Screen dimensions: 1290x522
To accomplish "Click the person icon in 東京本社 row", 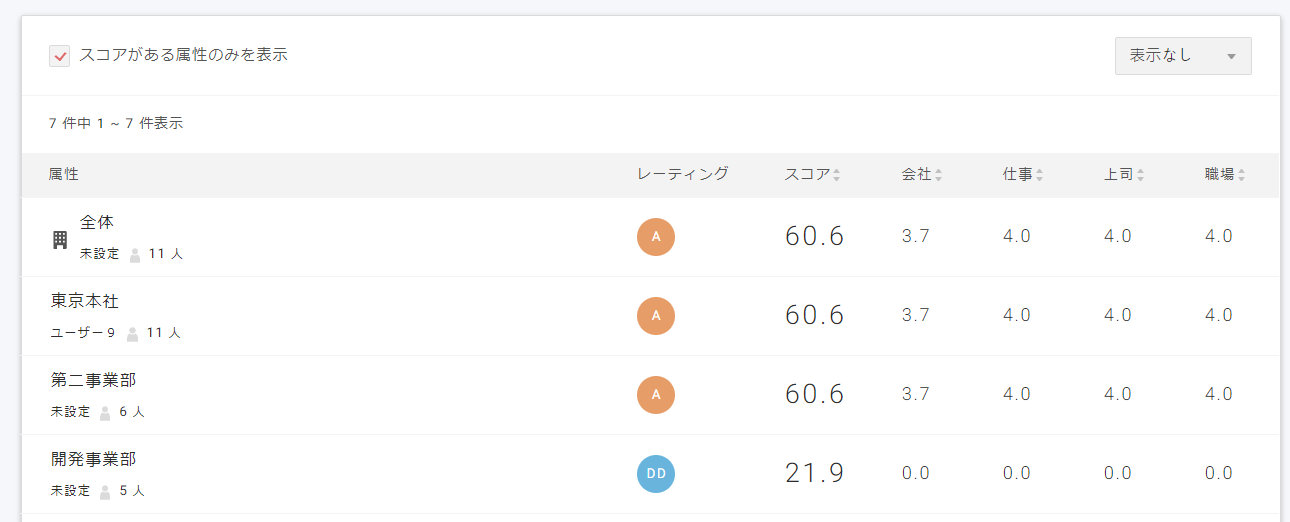I will coord(132,333).
